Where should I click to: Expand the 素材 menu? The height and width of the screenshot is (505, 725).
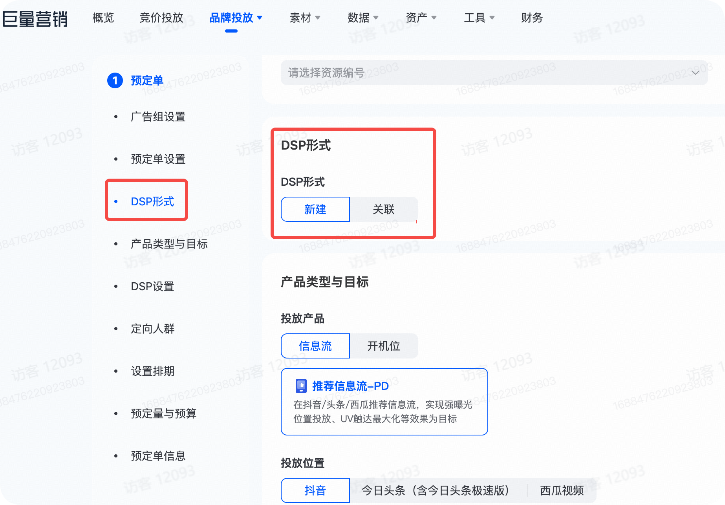point(305,18)
